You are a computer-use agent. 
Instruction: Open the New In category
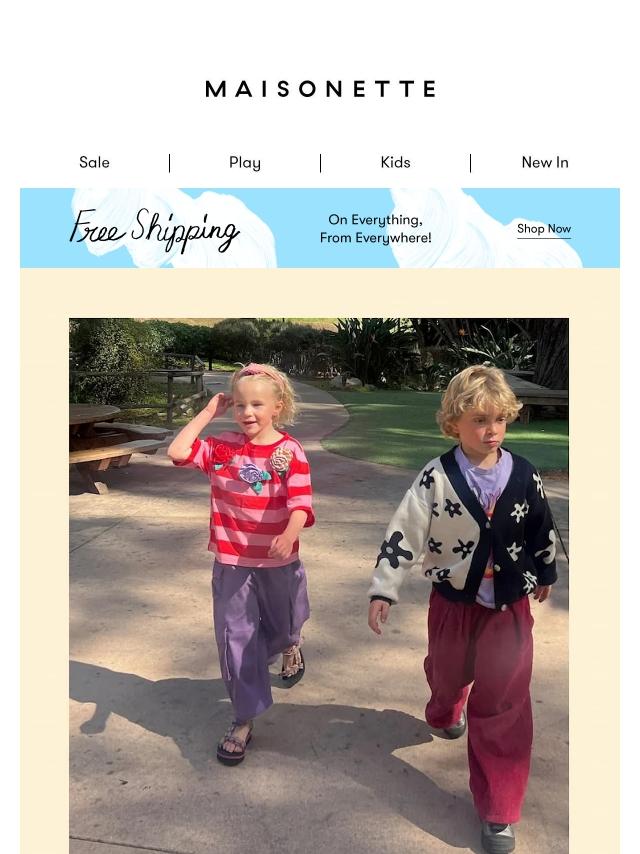(545, 162)
